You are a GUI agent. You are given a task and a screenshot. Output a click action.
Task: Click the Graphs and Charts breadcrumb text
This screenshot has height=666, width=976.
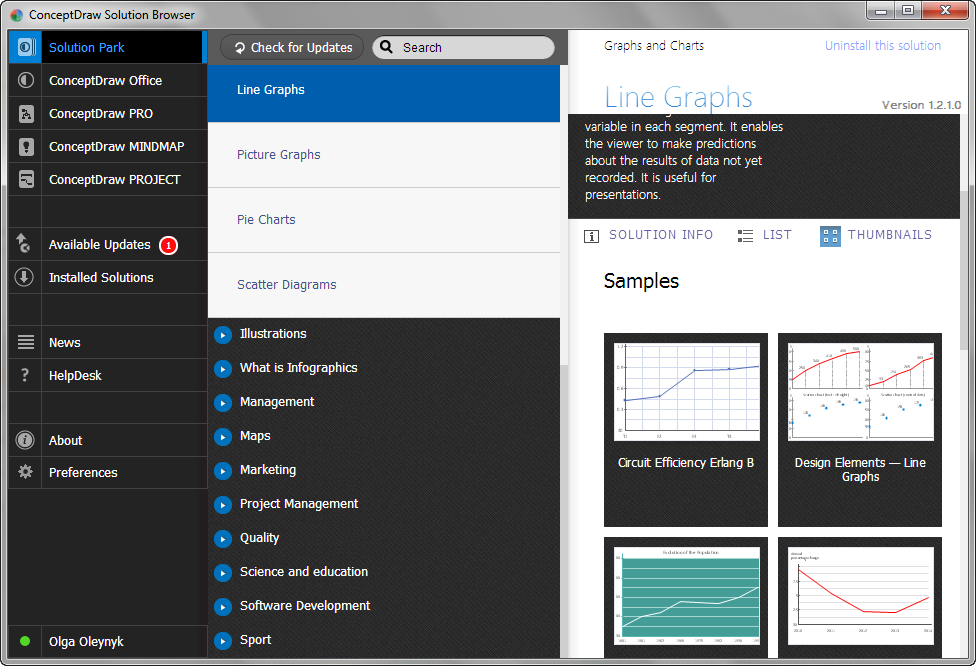click(x=654, y=45)
